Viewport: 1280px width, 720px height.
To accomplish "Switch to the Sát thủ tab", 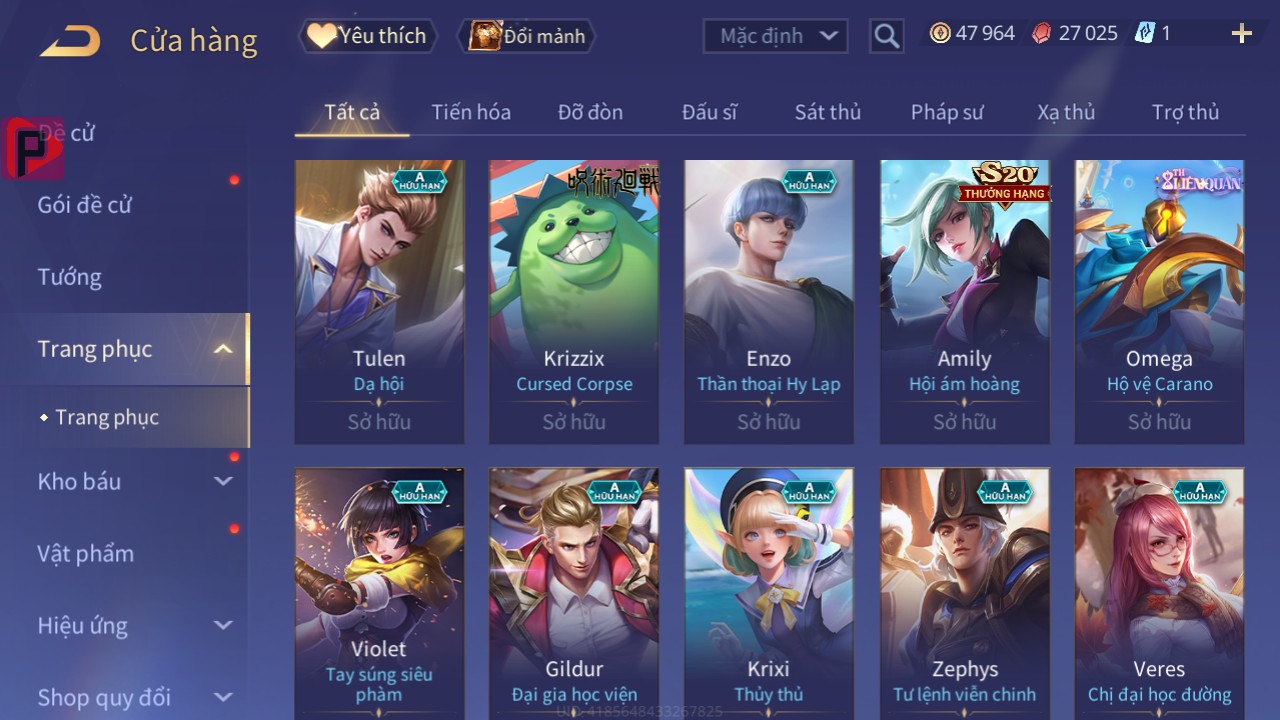I will (828, 112).
